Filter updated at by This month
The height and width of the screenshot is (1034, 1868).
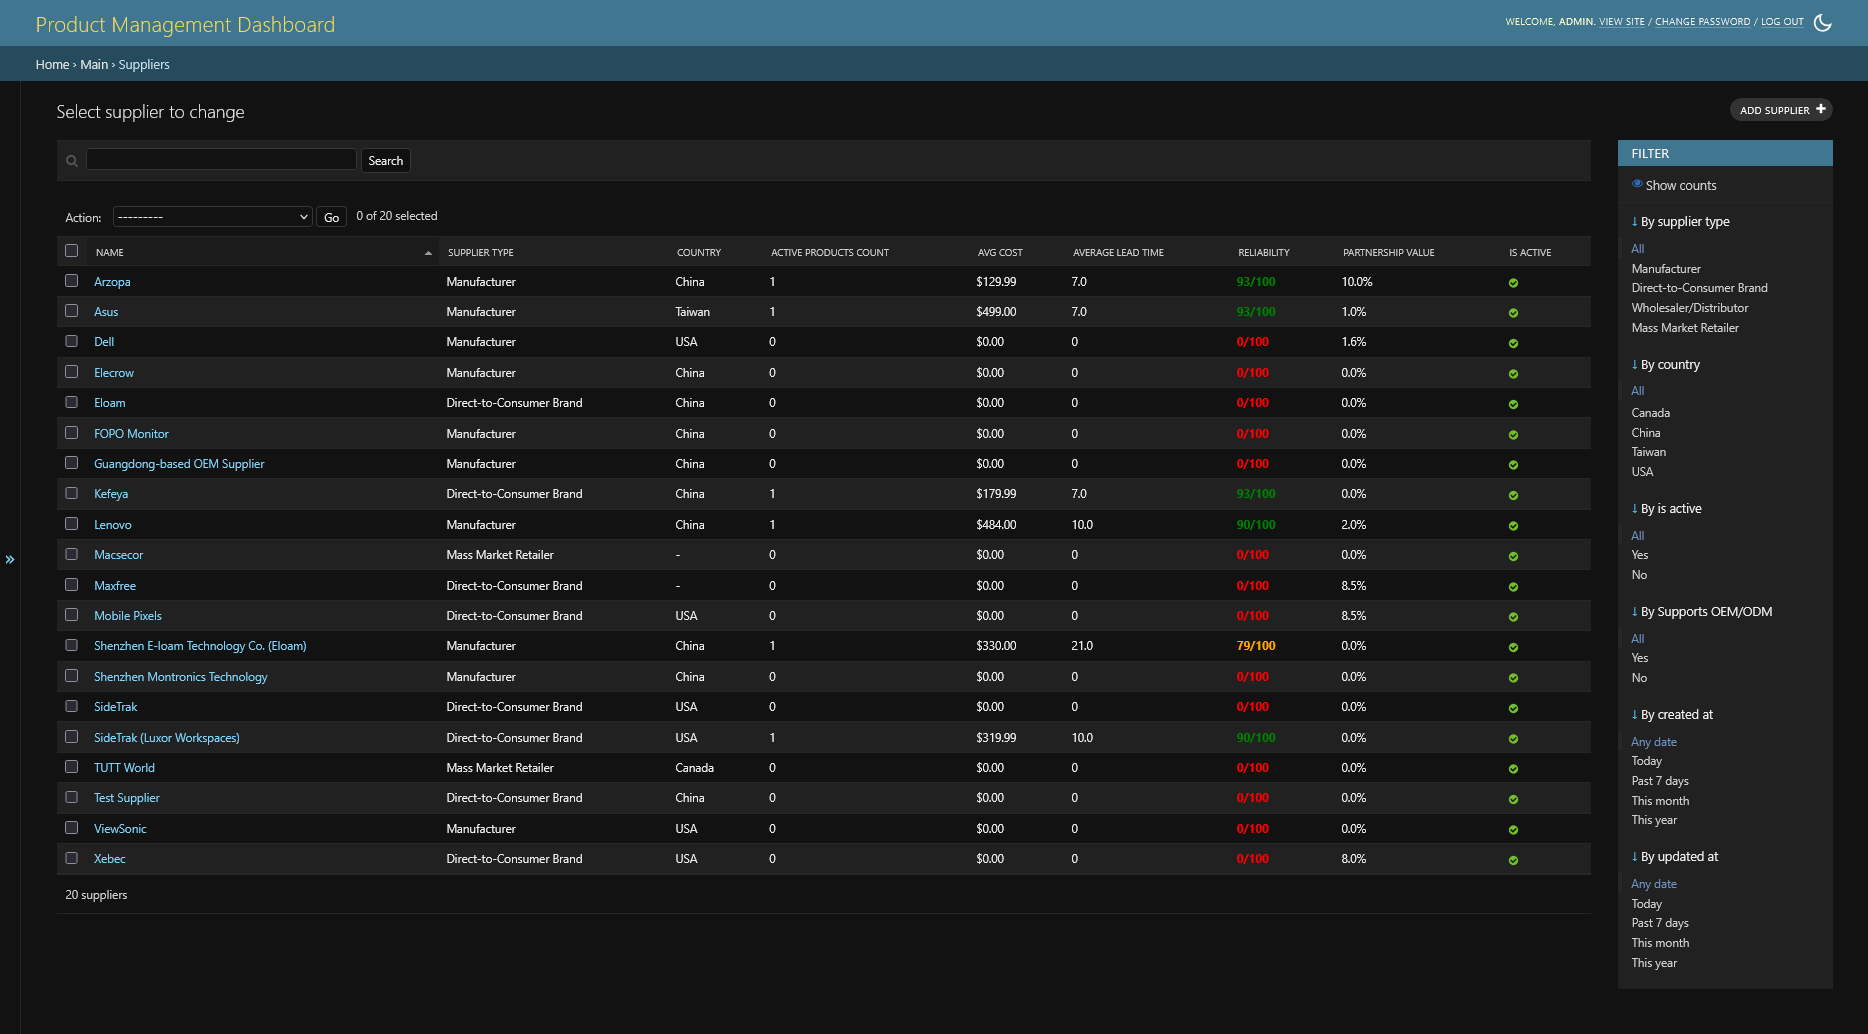pos(1660,943)
